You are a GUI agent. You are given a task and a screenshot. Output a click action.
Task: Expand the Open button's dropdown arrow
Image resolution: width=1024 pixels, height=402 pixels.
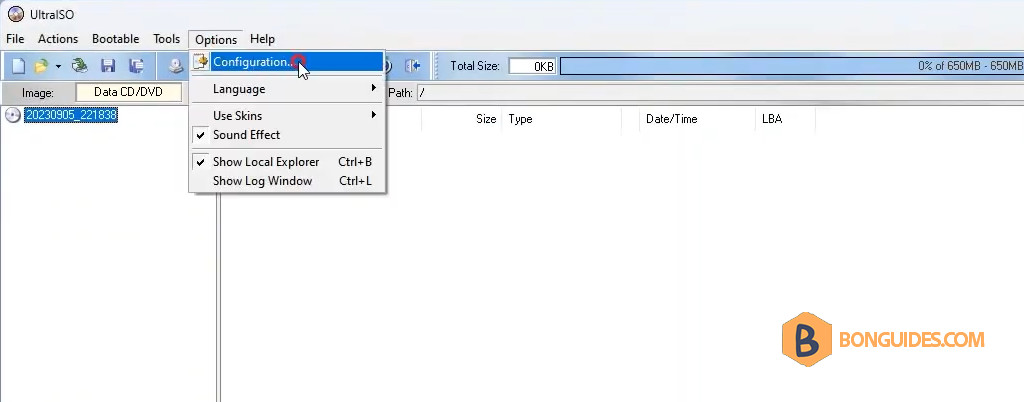[58, 66]
